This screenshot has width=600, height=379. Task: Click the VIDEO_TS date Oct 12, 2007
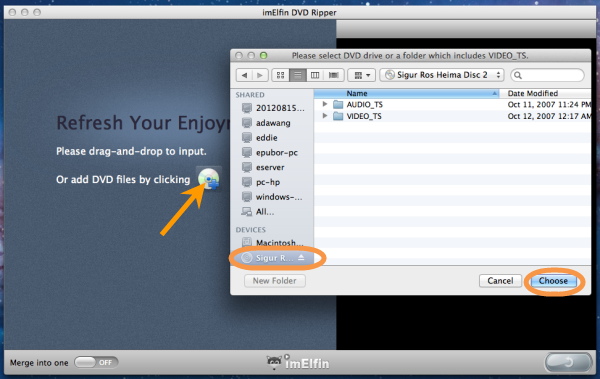pos(549,116)
